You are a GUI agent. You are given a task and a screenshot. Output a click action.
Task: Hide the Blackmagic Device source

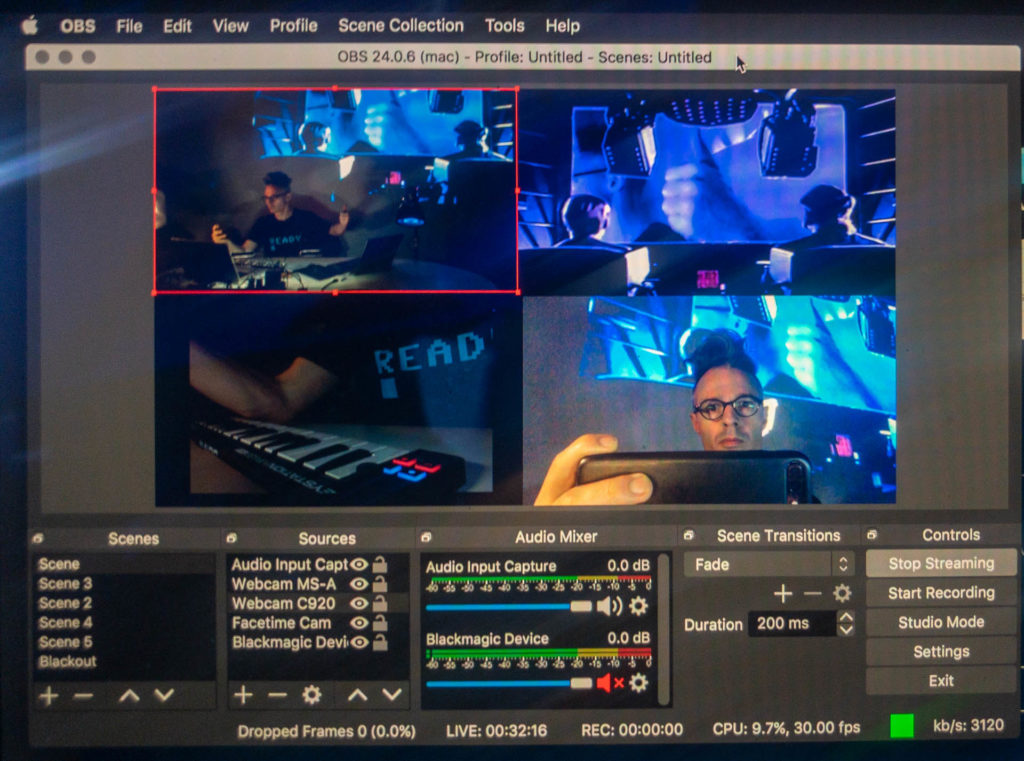coord(359,643)
